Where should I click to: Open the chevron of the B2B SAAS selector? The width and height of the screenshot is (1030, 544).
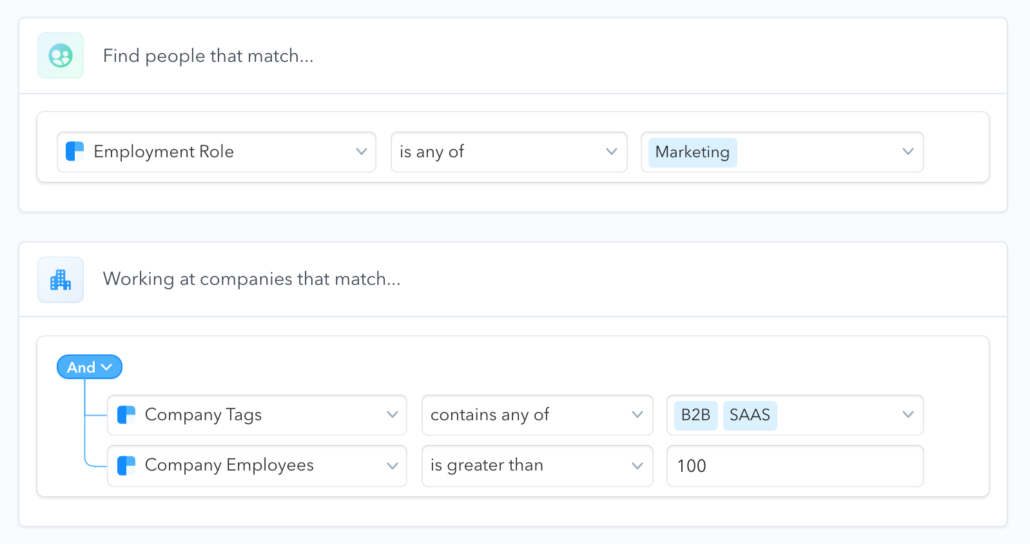click(x=907, y=415)
